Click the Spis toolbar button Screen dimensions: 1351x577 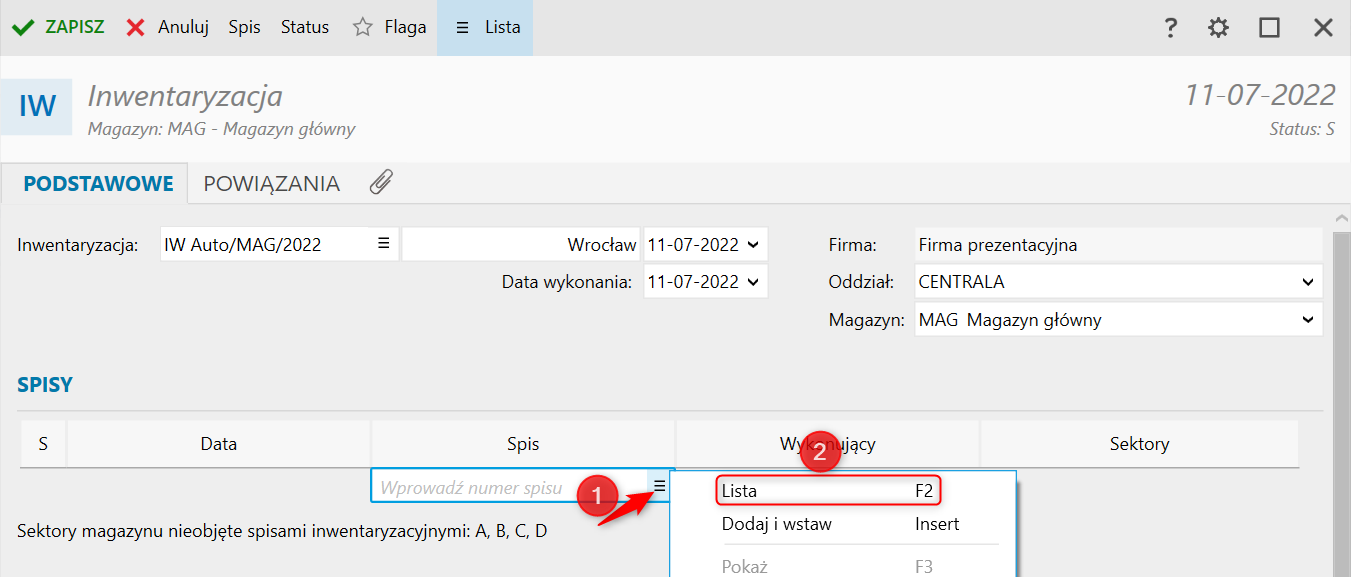point(244,27)
